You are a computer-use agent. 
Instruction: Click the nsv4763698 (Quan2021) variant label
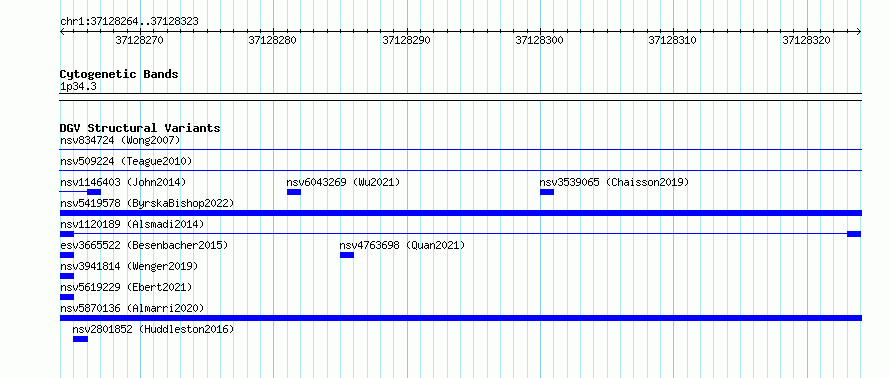coord(402,245)
